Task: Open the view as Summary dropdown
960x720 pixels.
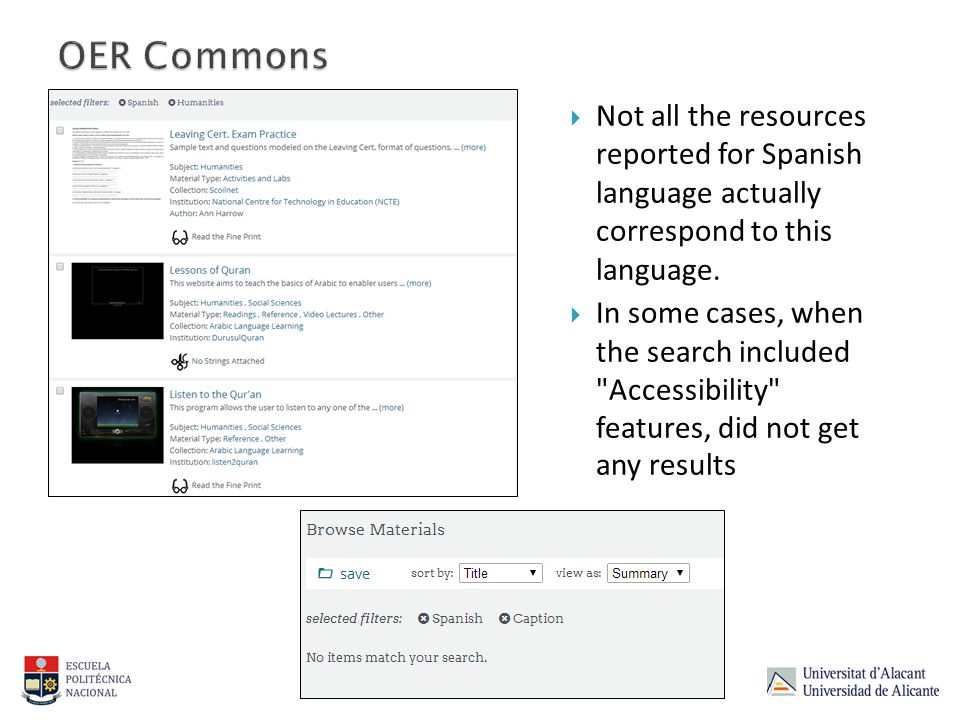Action: [648, 573]
